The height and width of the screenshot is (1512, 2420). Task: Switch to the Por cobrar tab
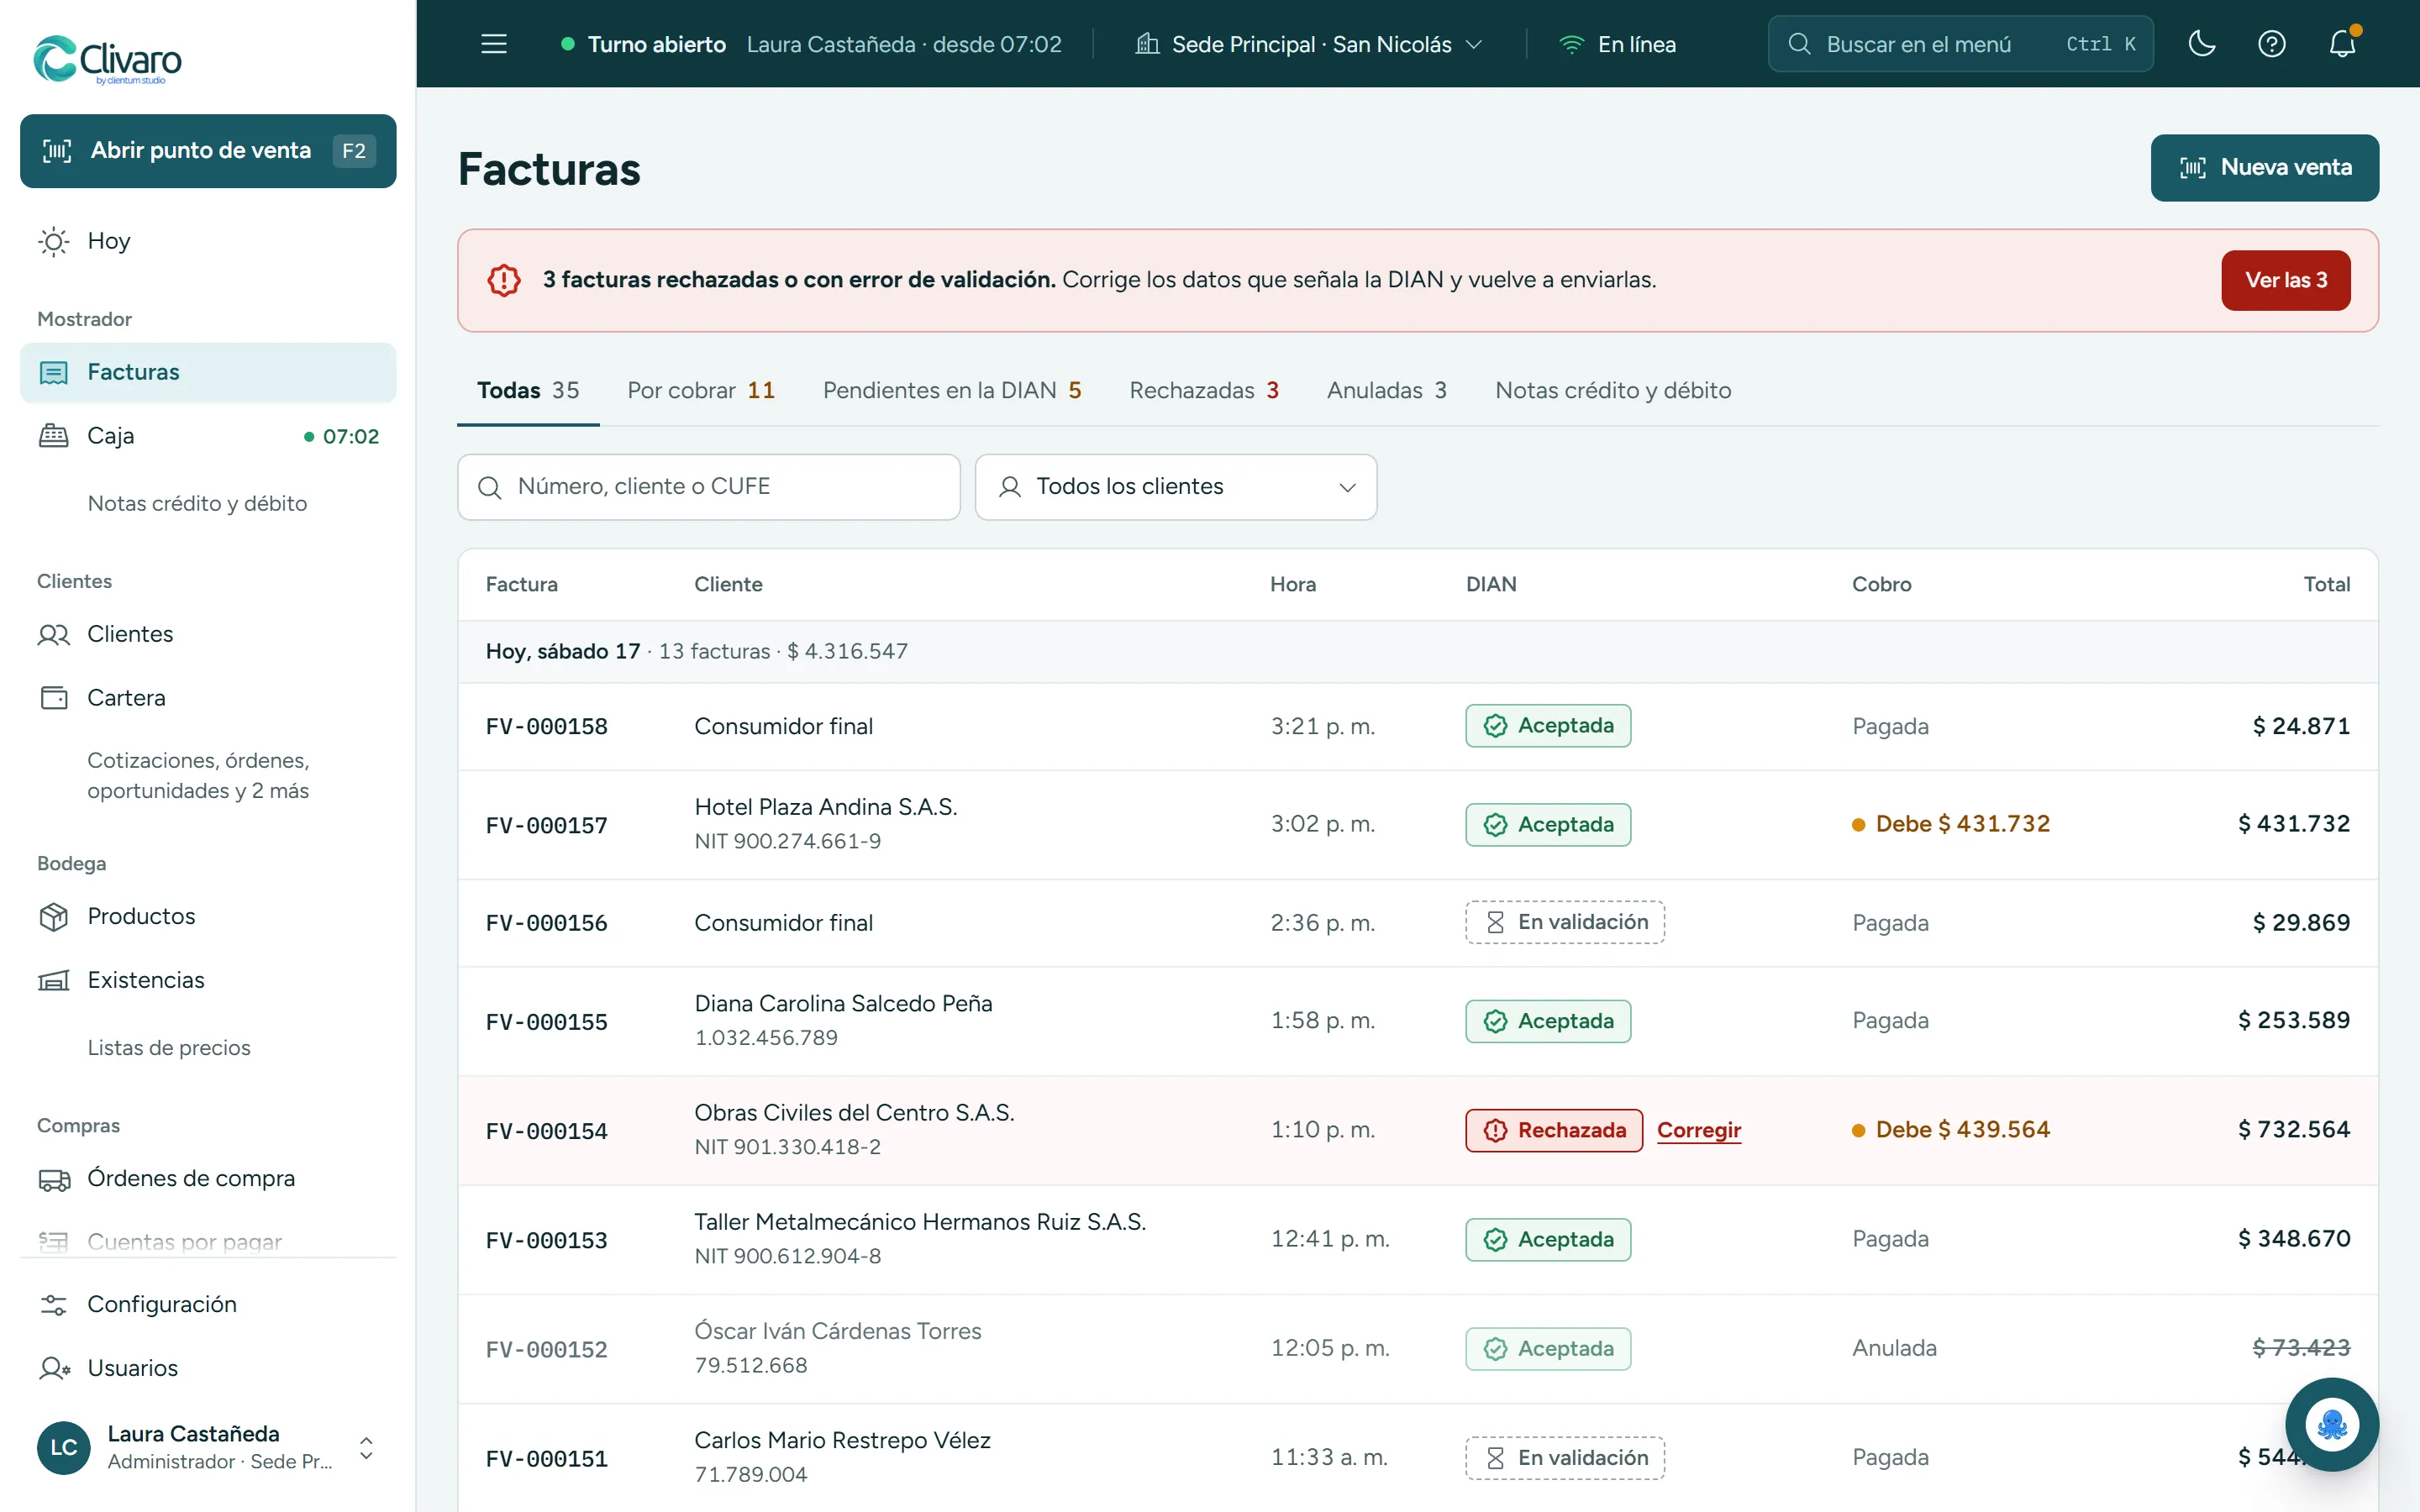click(x=701, y=390)
